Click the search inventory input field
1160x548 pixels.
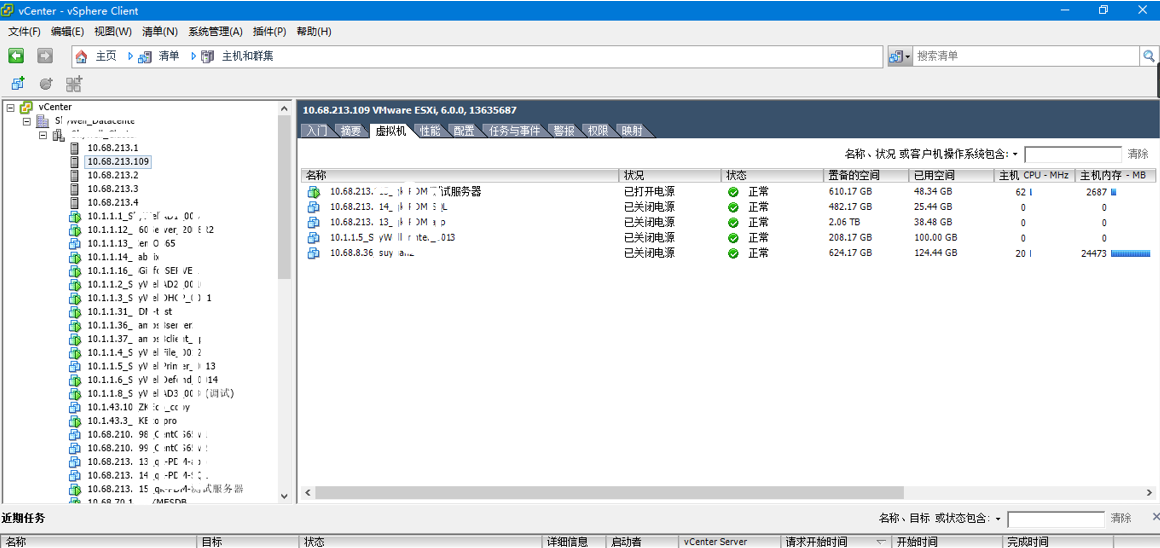1026,55
